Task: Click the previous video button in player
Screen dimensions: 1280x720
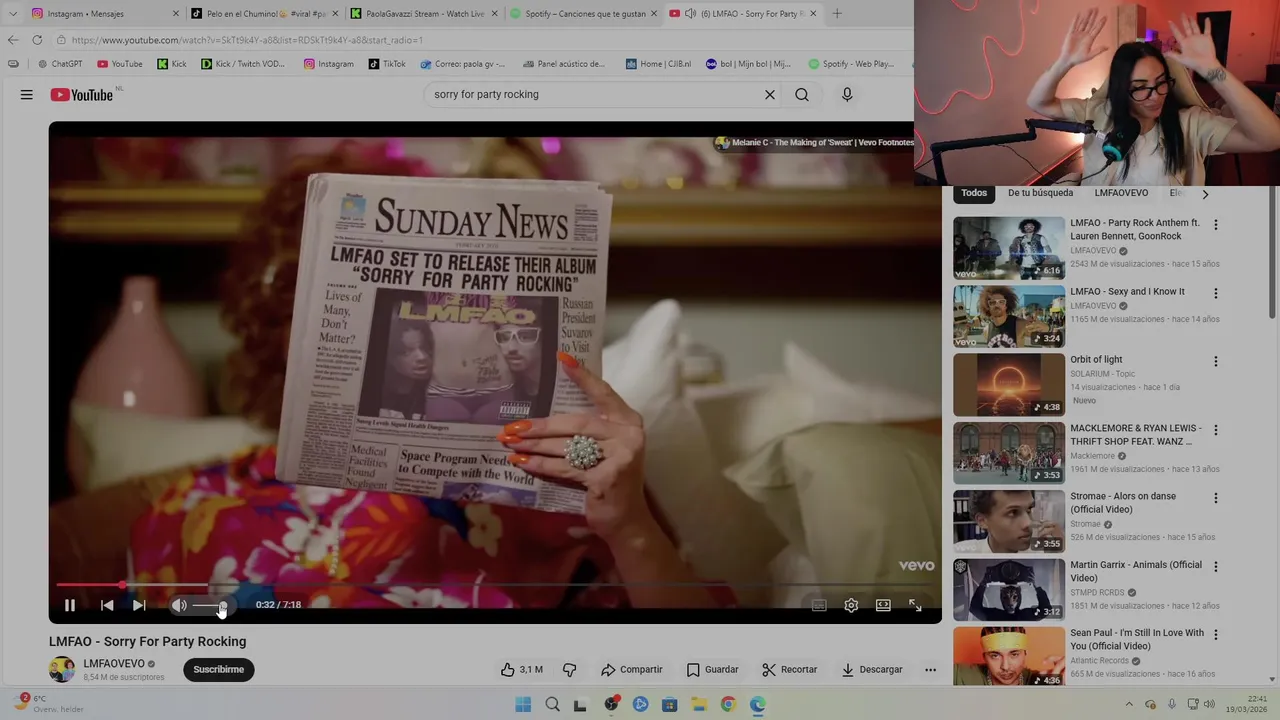Action: click(x=107, y=605)
